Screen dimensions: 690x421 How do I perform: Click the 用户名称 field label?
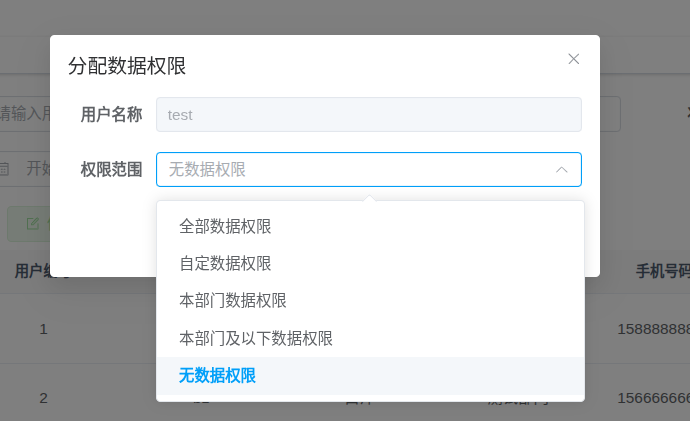click(x=111, y=114)
